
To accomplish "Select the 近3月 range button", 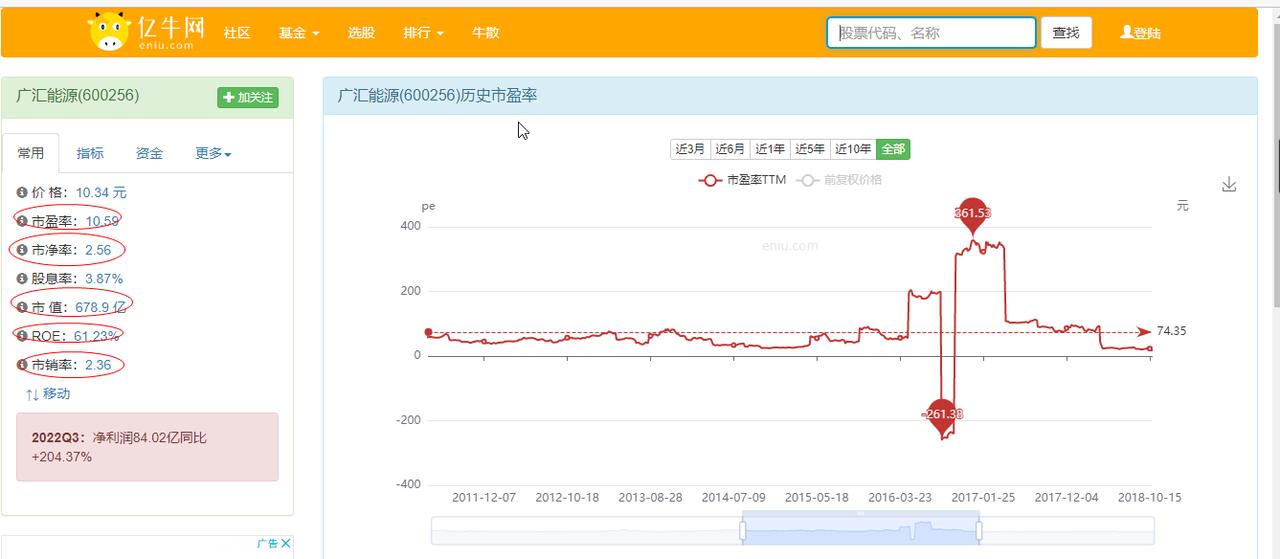I will [690, 149].
